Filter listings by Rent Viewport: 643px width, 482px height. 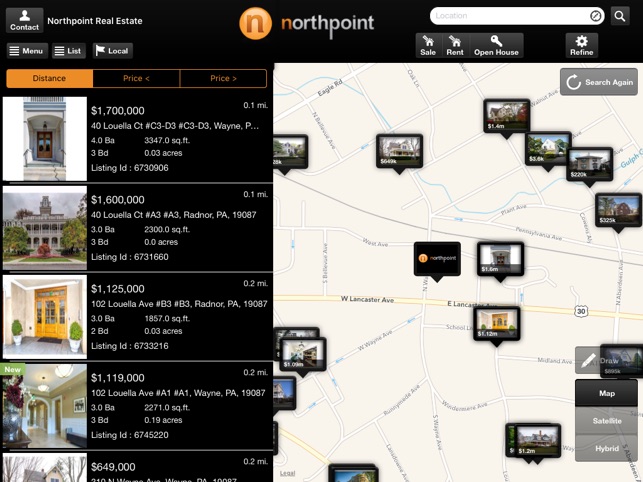coord(455,46)
